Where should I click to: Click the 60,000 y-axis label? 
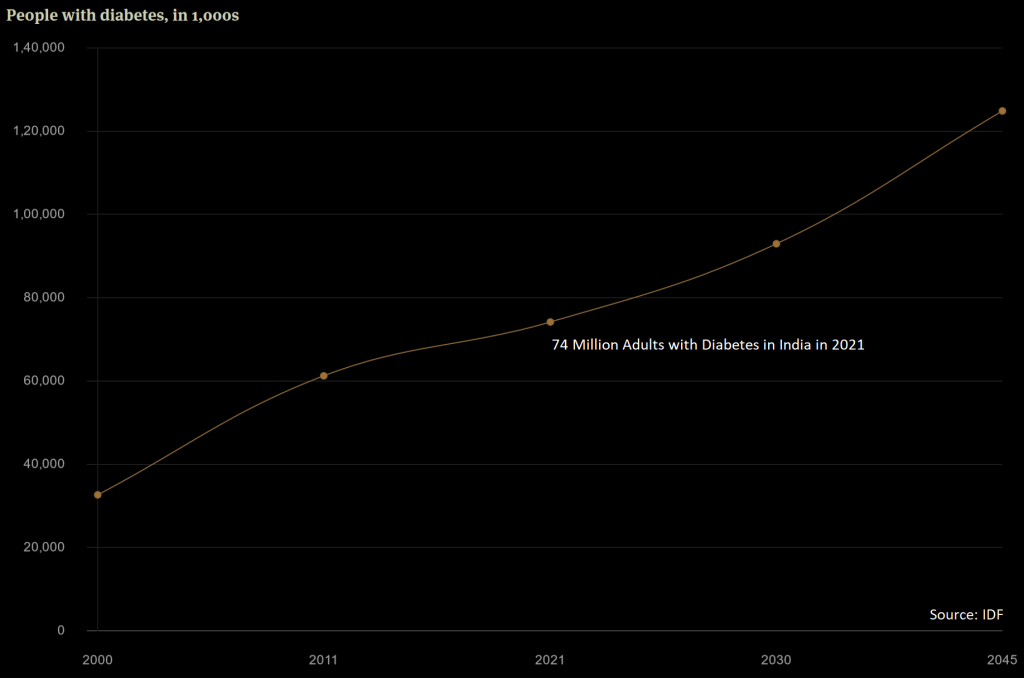pyautogui.click(x=44, y=379)
